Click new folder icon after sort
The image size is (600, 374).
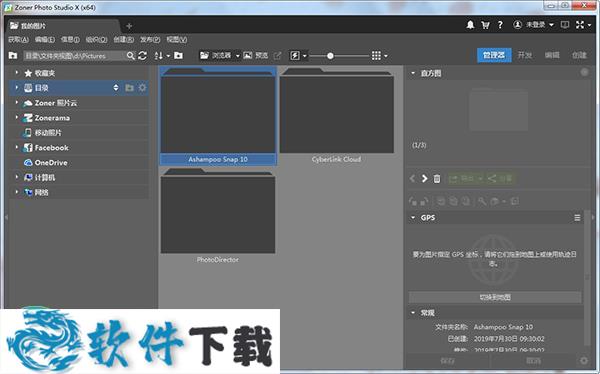178,56
